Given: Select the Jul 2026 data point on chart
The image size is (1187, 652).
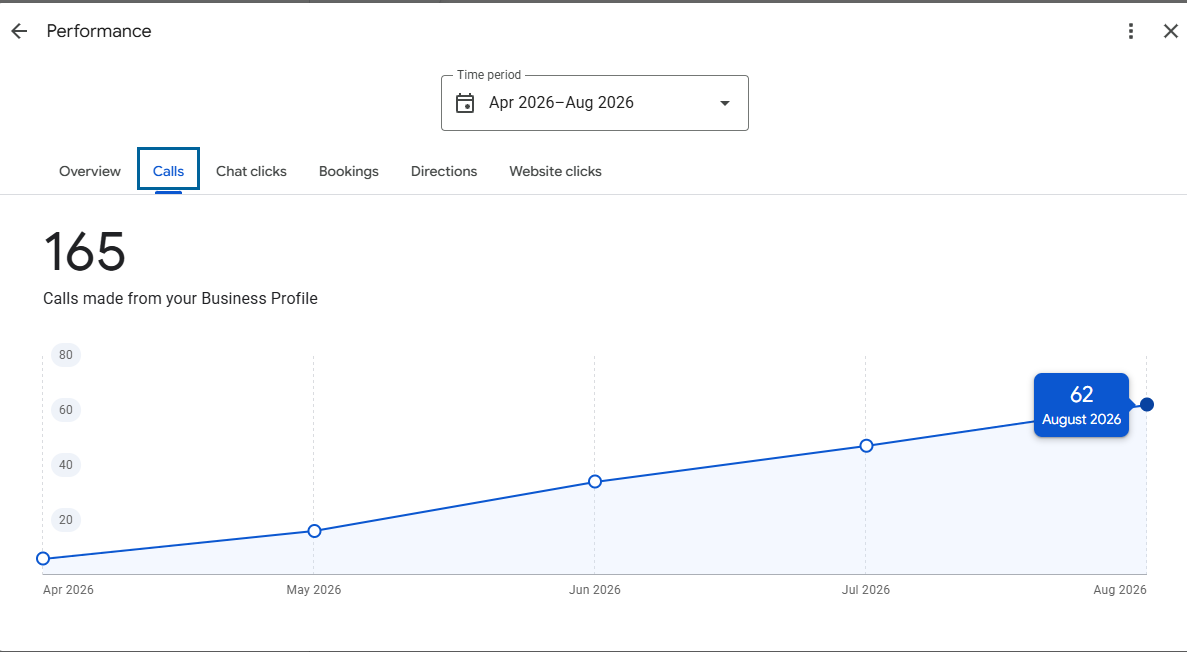Looking at the screenshot, I should point(867,446).
